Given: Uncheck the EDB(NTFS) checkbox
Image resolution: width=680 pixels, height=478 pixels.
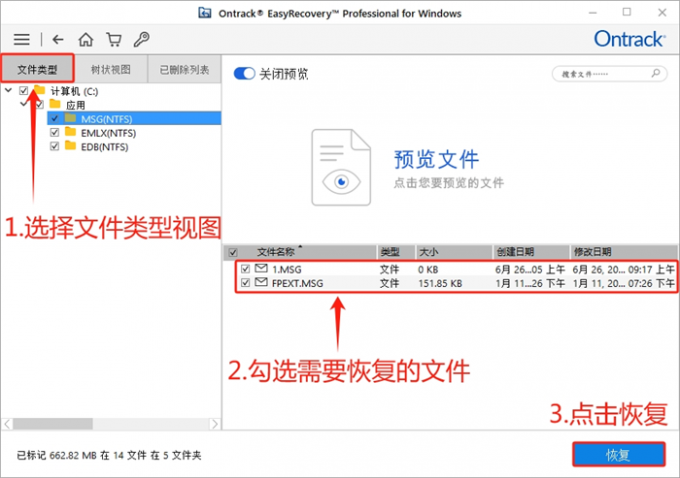Looking at the screenshot, I should [x=54, y=146].
